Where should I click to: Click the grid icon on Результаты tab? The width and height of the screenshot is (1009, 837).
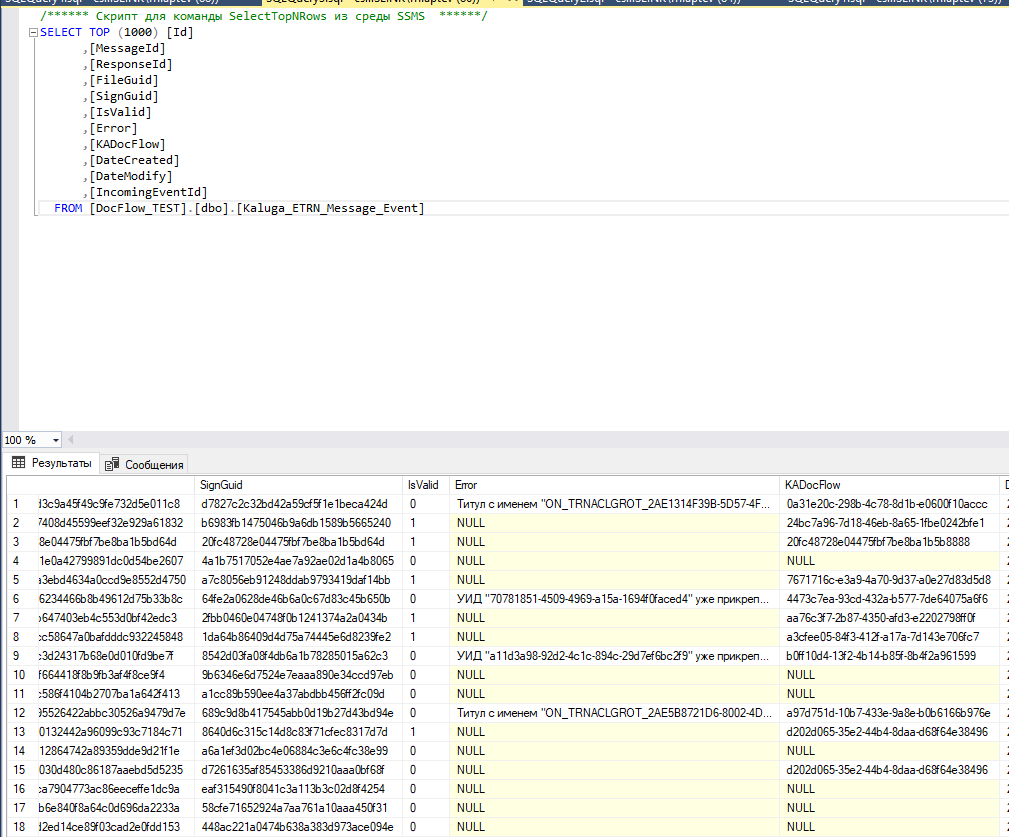click(x=19, y=463)
